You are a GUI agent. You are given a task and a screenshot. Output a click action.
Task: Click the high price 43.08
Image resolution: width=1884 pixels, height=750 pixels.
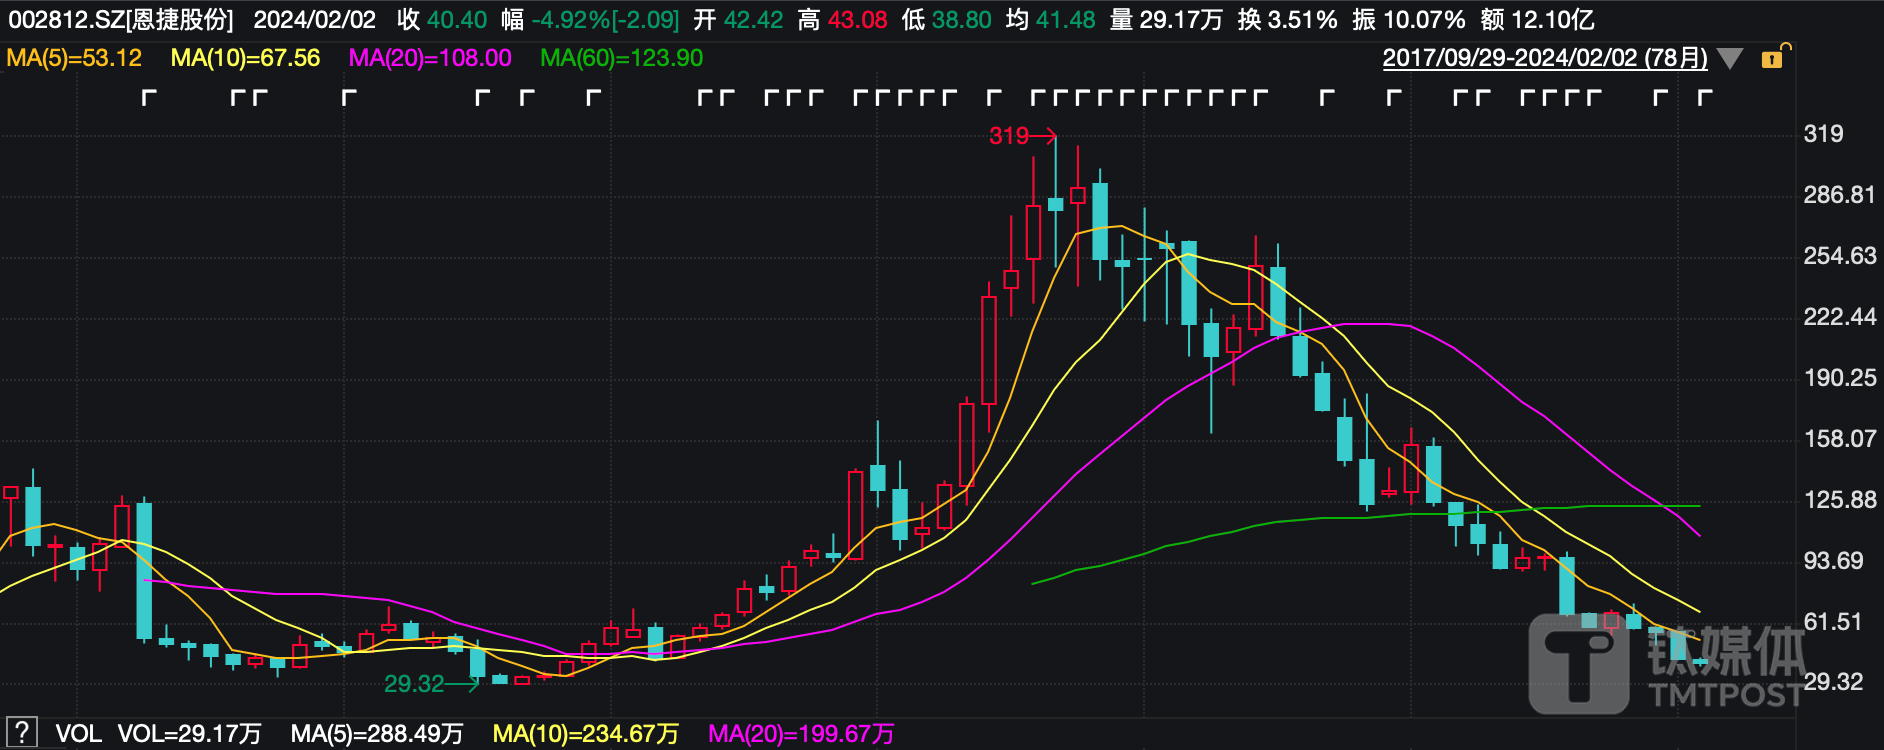click(x=857, y=20)
